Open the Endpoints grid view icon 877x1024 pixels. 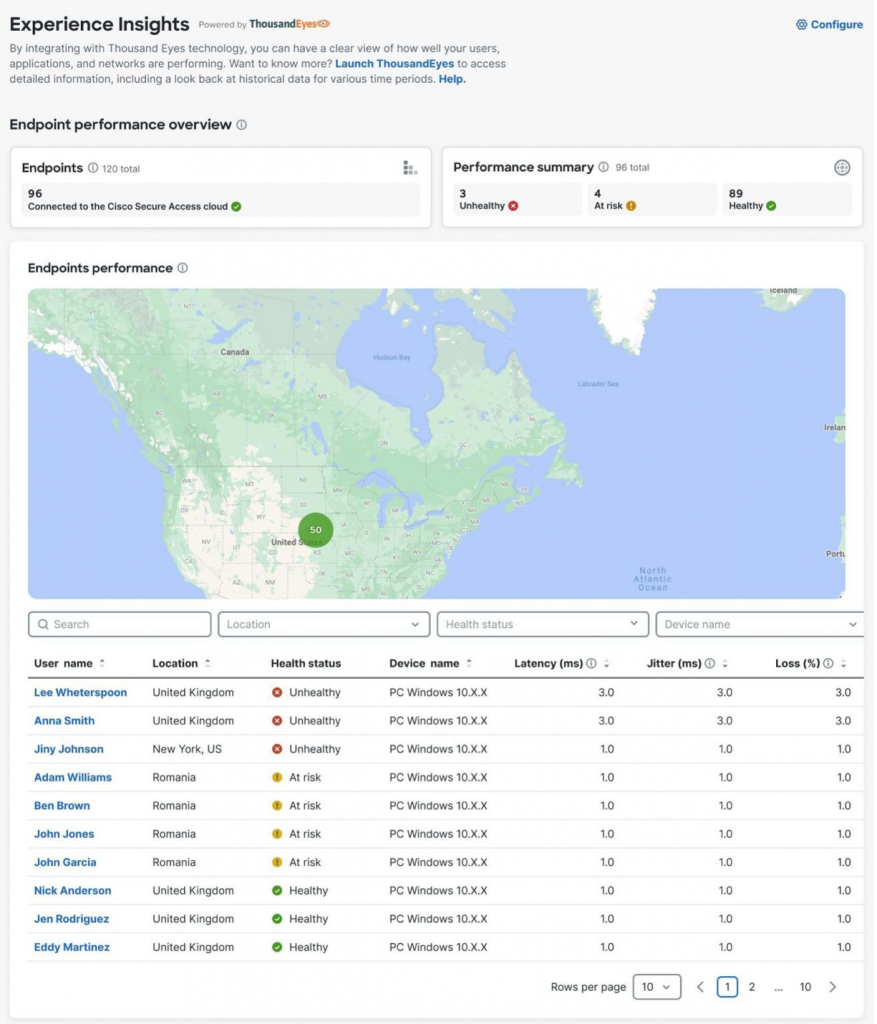(409, 167)
